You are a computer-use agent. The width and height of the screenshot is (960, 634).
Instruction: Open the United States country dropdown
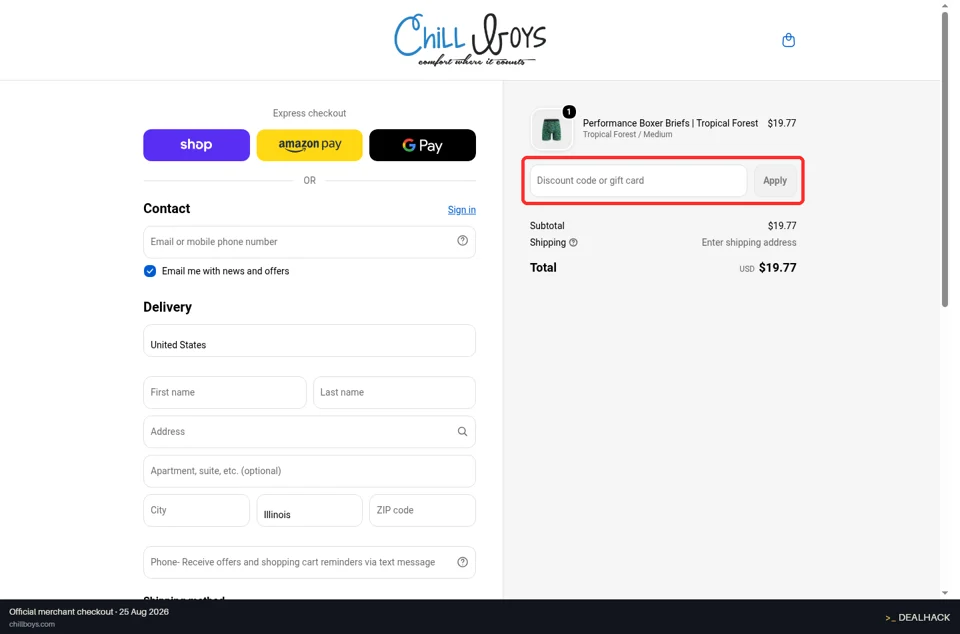click(x=309, y=340)
